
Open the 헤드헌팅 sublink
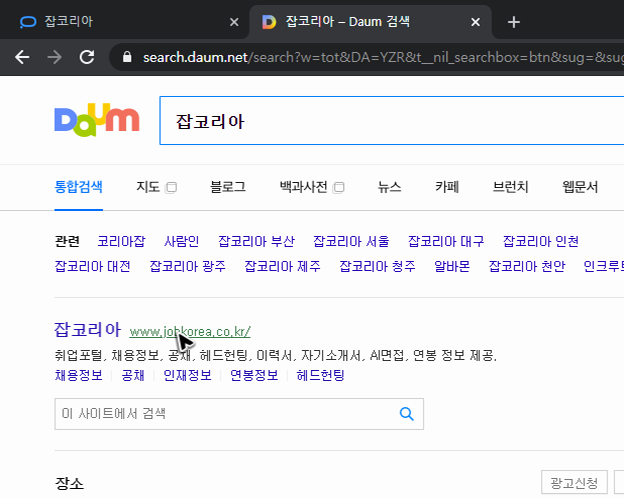[320, 375]
